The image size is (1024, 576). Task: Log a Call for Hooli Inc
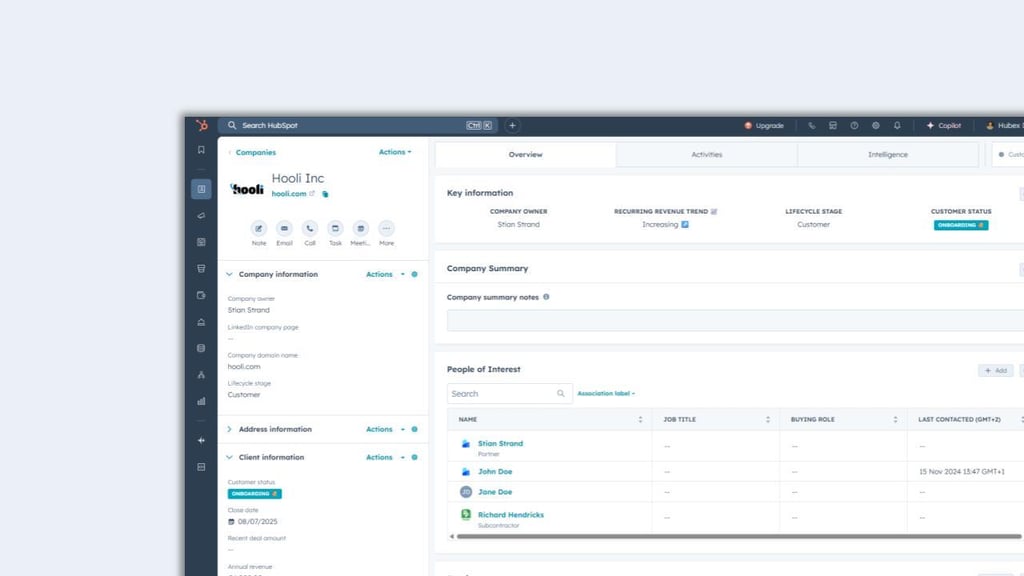point(310,229)
